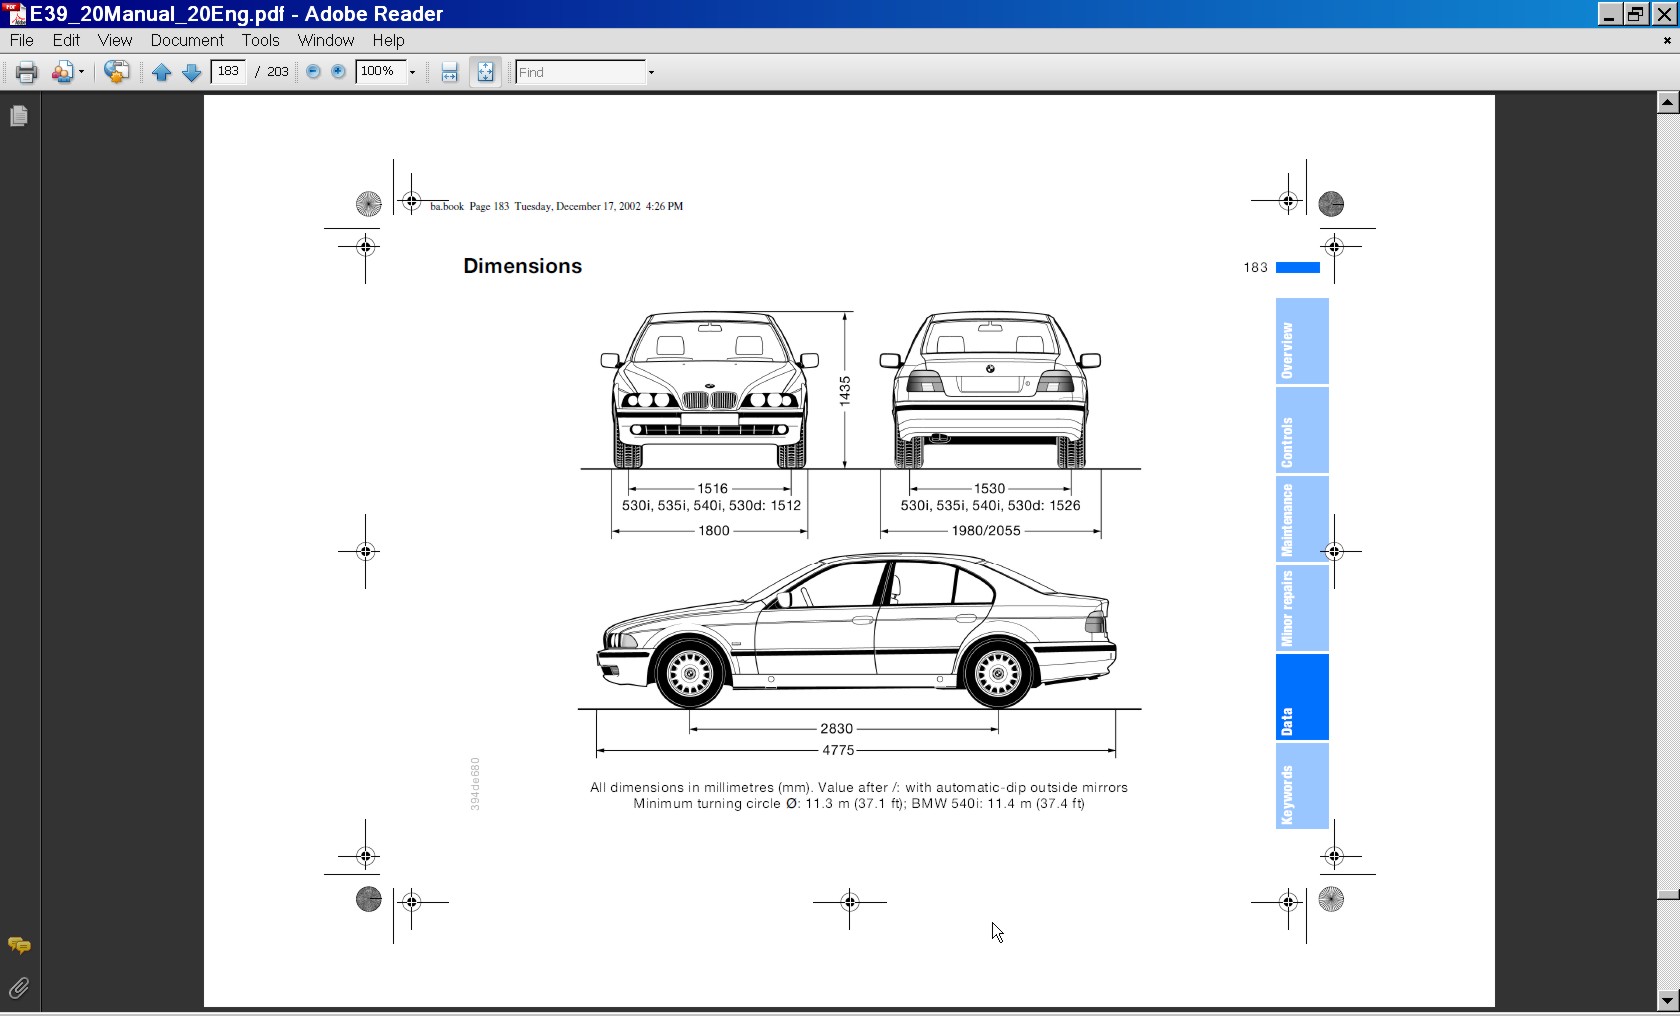Click the zoom field showing 100%
Screen dimensions: 1680x1016
[380, 72]
